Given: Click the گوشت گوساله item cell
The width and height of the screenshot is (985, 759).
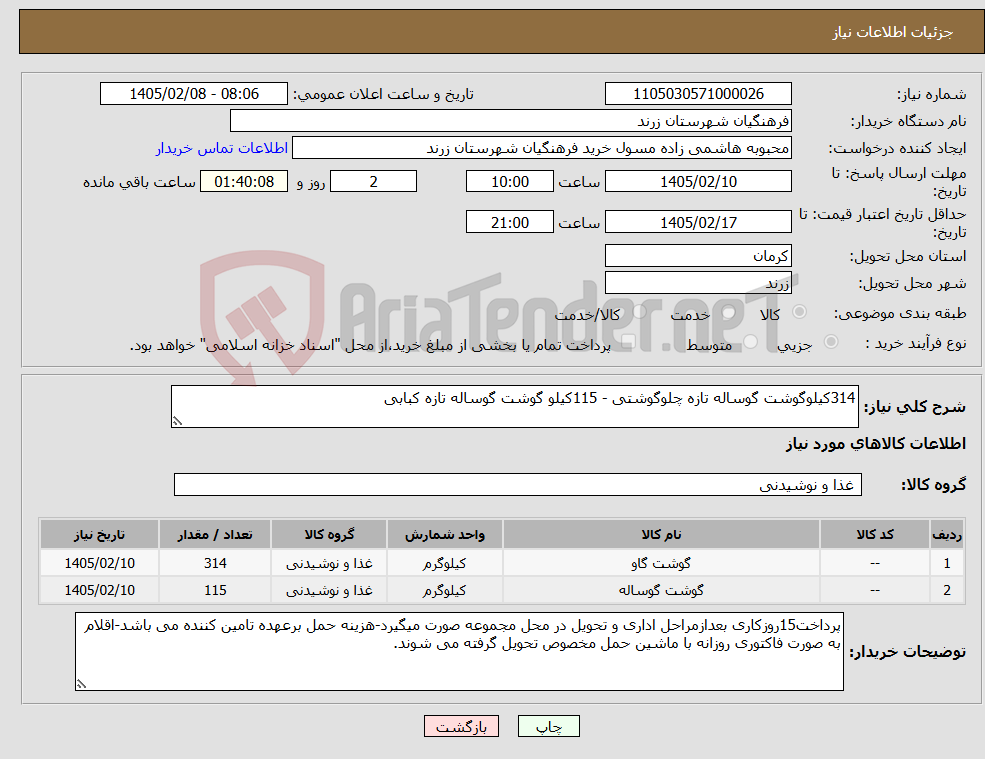Looking at the screenshot, I should pos(661,590).
